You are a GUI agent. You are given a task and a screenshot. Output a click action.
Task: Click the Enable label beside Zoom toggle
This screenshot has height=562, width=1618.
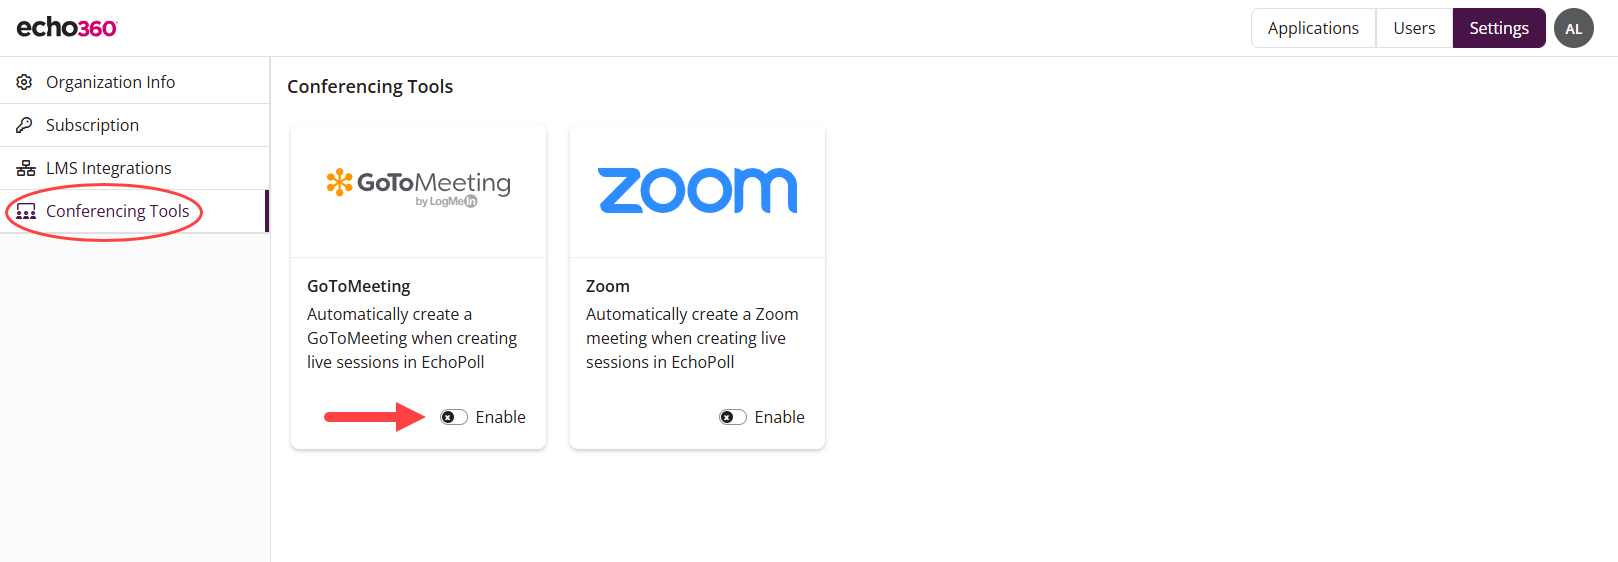coord(779,417)
